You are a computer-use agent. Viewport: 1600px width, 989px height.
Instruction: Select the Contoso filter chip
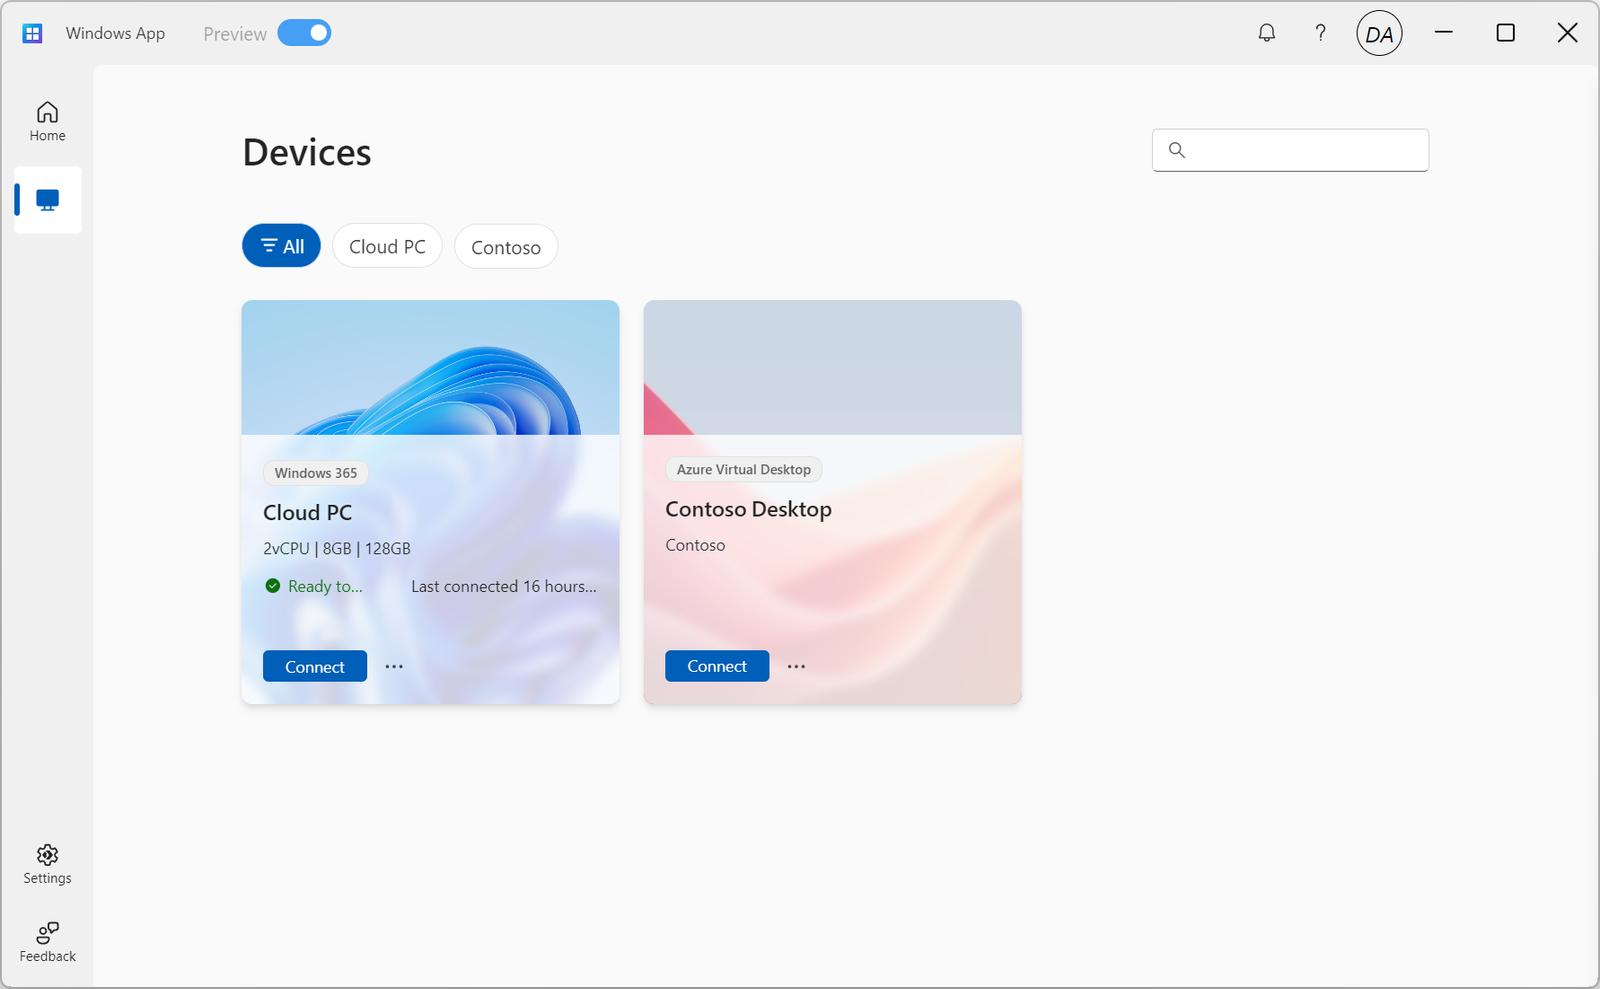[x=506, y=246]
